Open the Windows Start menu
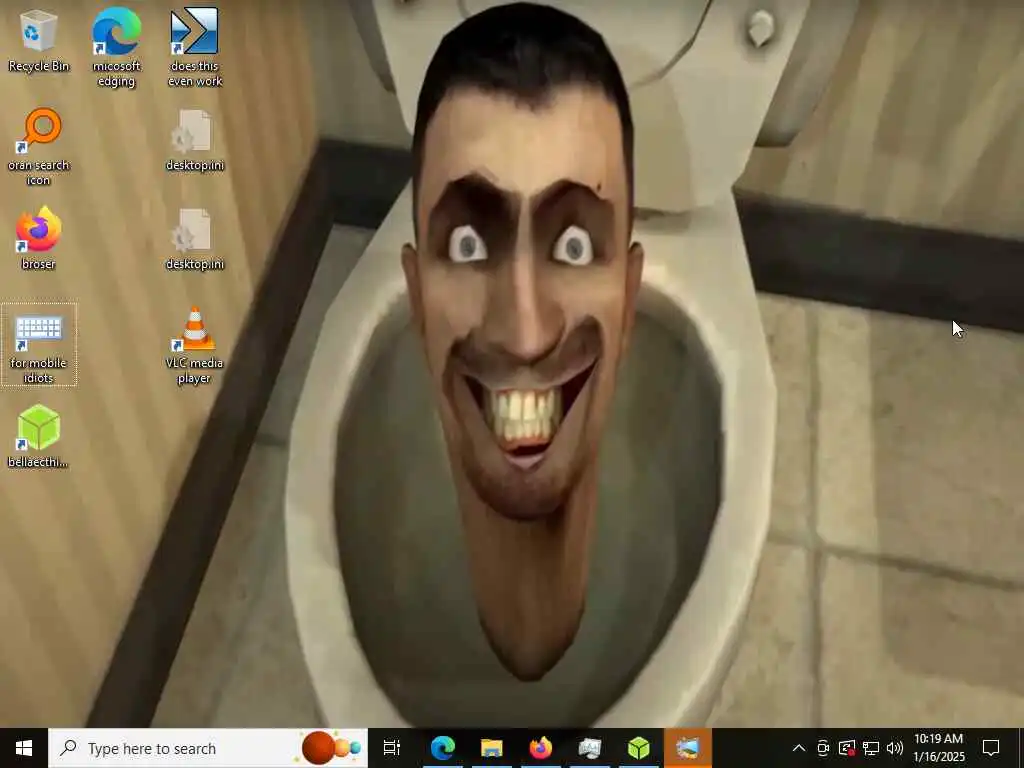This screenshot has width=1024, height=768. (x=24, y=748)
